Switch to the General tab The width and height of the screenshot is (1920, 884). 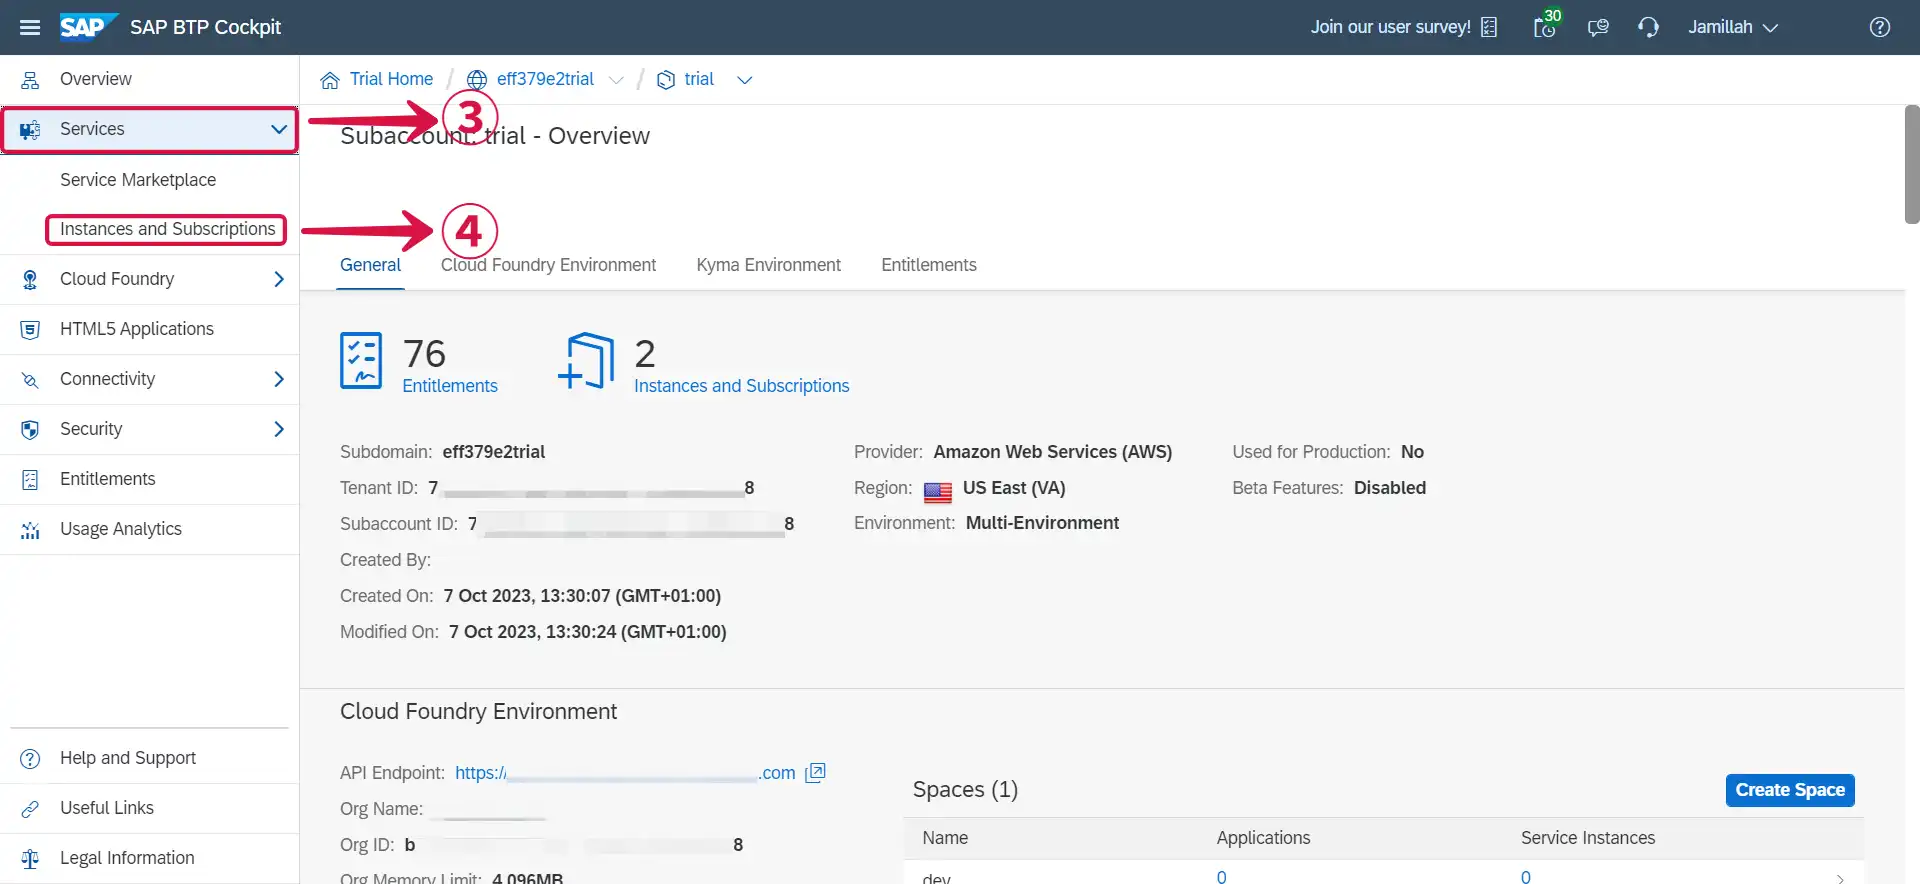(x=370, y=265)
